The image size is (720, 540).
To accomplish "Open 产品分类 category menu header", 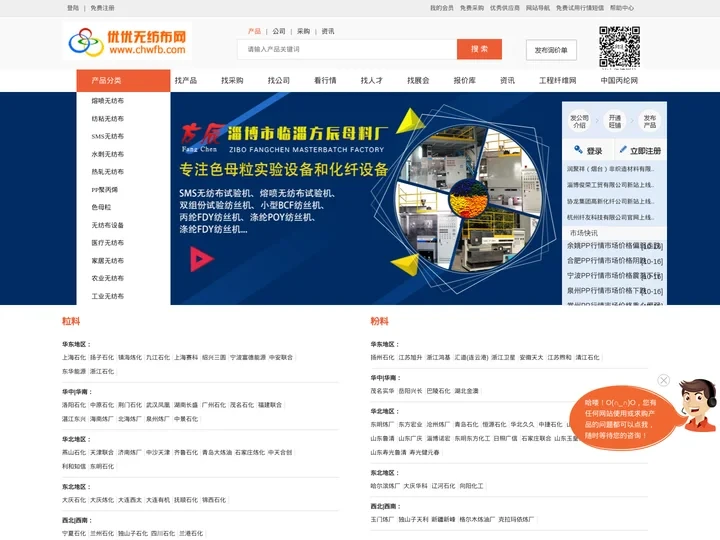I will [123, 81].
